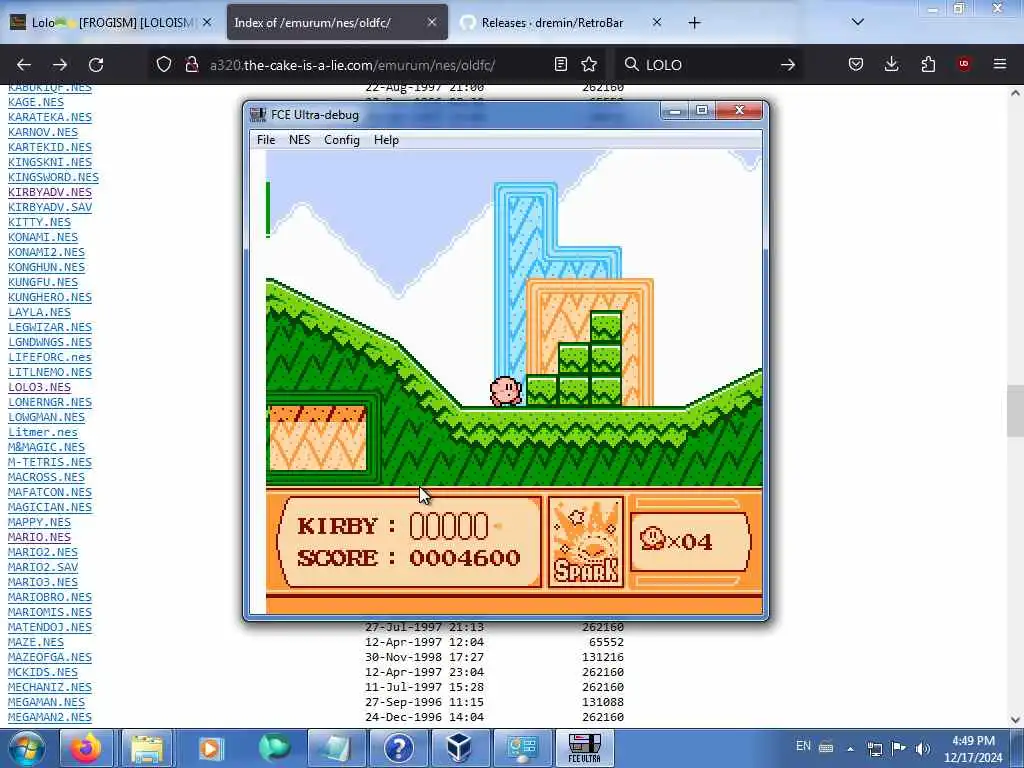Image resolution: width=1024 pixels, height=768 pixels.
Task: Open the KARATEKA.NES link
Action: pyautogui.click(x=50, y=117)
